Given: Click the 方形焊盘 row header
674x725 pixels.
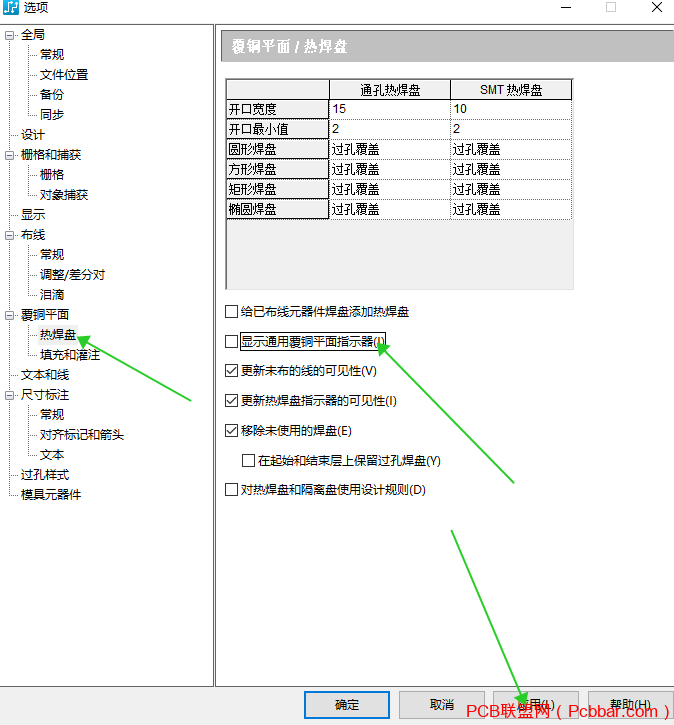Looking at the screenshot, I should (x=277, y=169).
